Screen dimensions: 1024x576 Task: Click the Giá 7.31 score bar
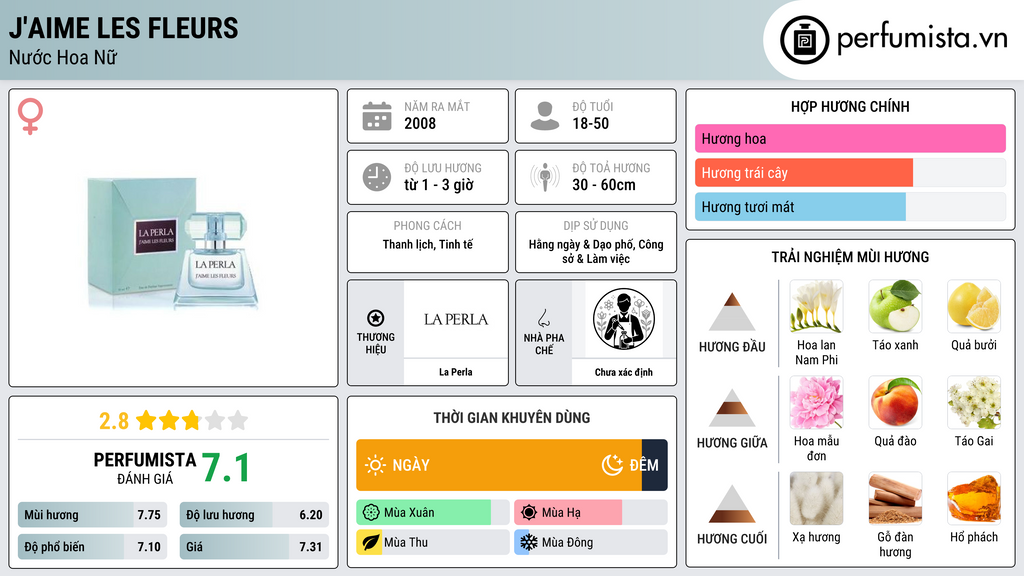point(254,547)
